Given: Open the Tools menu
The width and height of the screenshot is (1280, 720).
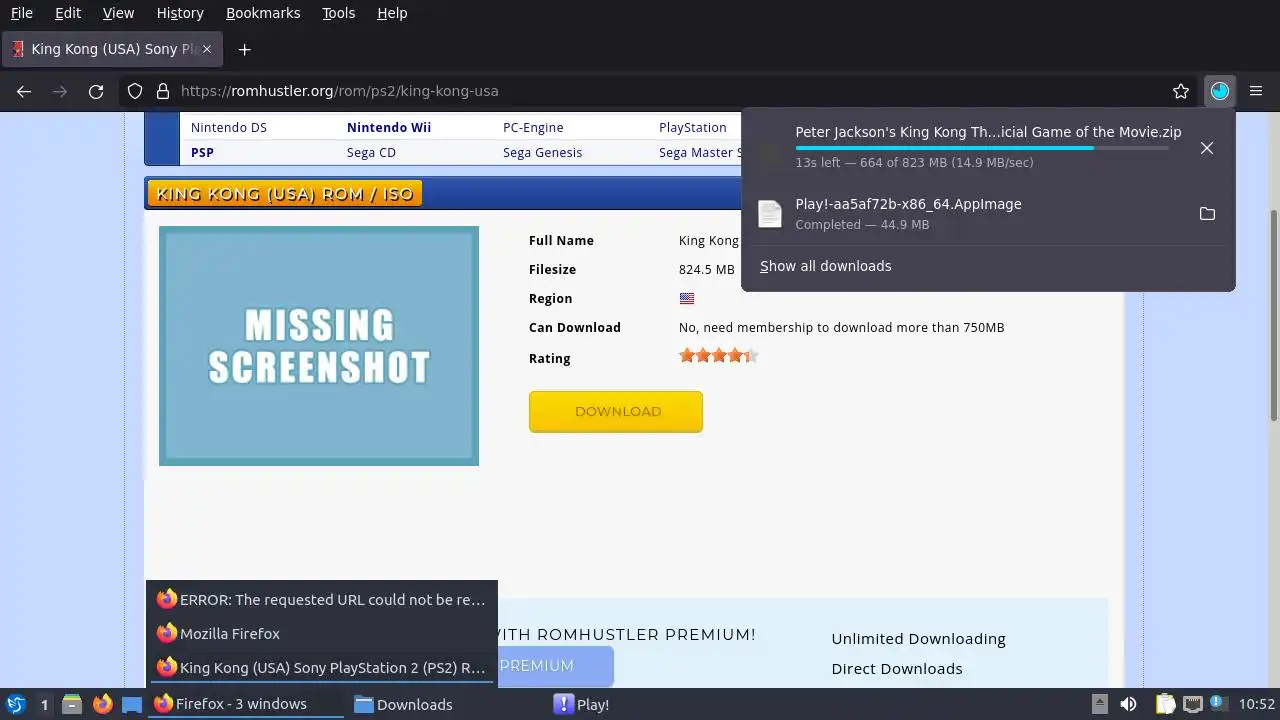Looking at the screenshot, I should pos(338,13).
